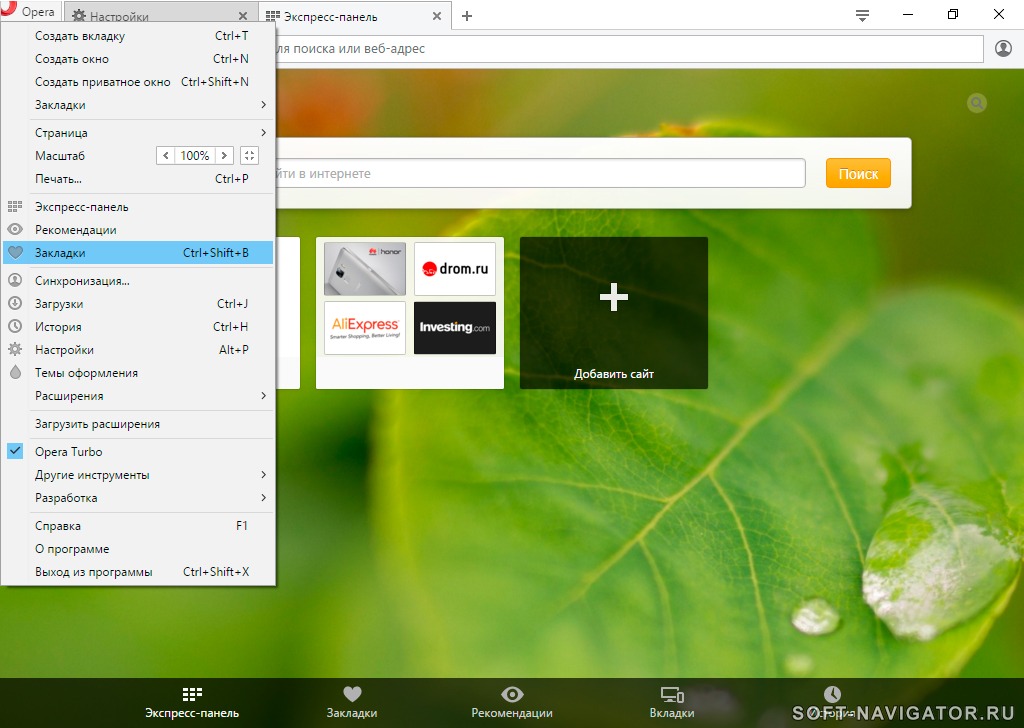This screenshot has width=1024, height=728.
Task: Click the Экспресс-панель grid icon in menu
Action: [15, 207]
